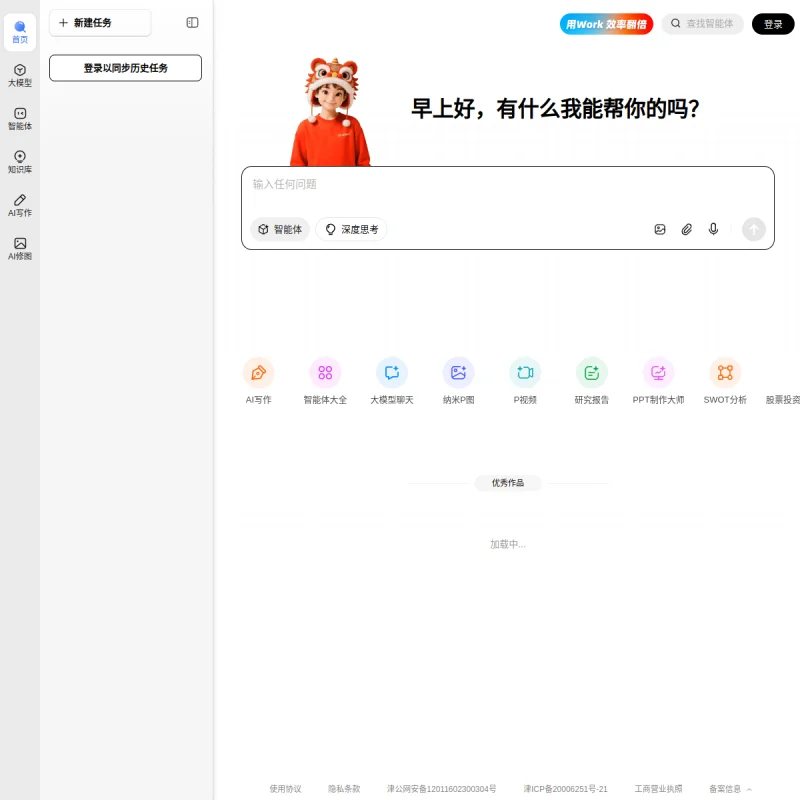Click the image upload icon in the input box

pos(660,230)
